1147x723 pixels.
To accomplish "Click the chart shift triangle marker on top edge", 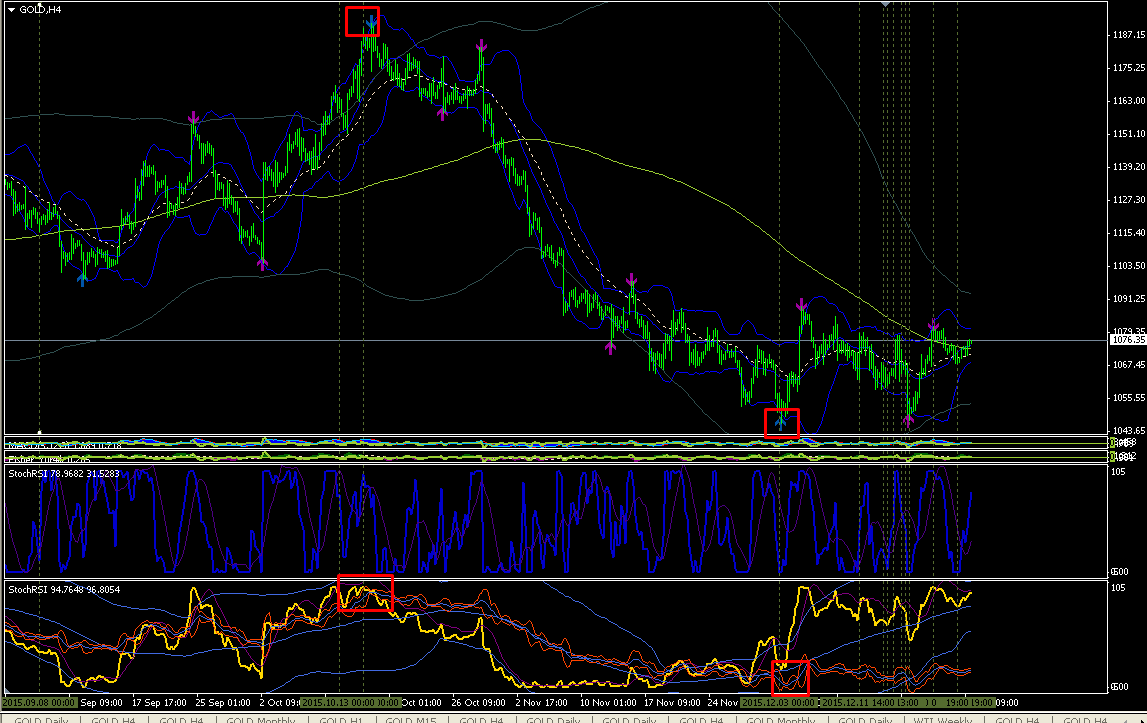I will point(885,4).
